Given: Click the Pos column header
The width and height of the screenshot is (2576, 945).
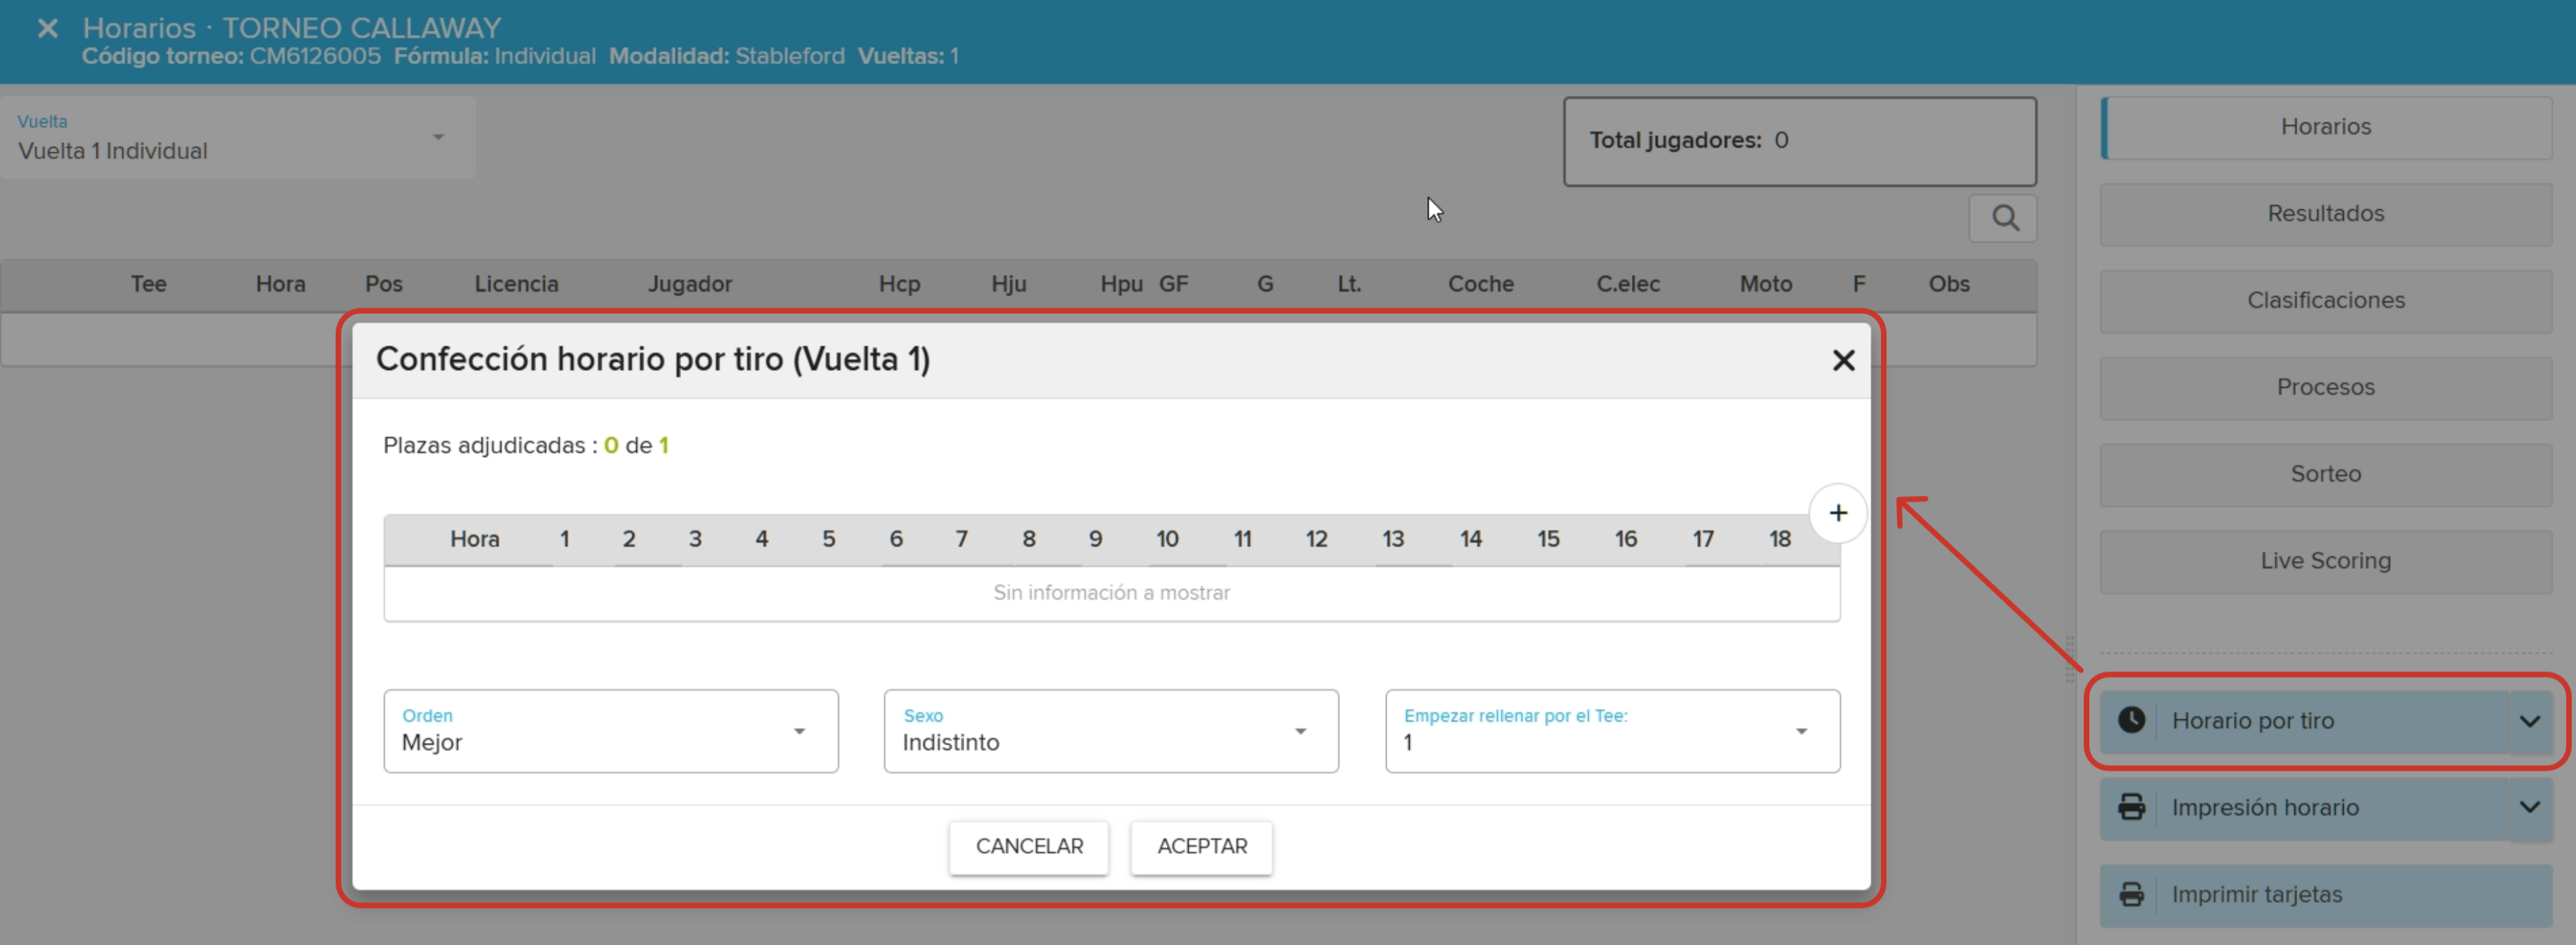Looking at the screenshot, I should [x=383, y=285].
